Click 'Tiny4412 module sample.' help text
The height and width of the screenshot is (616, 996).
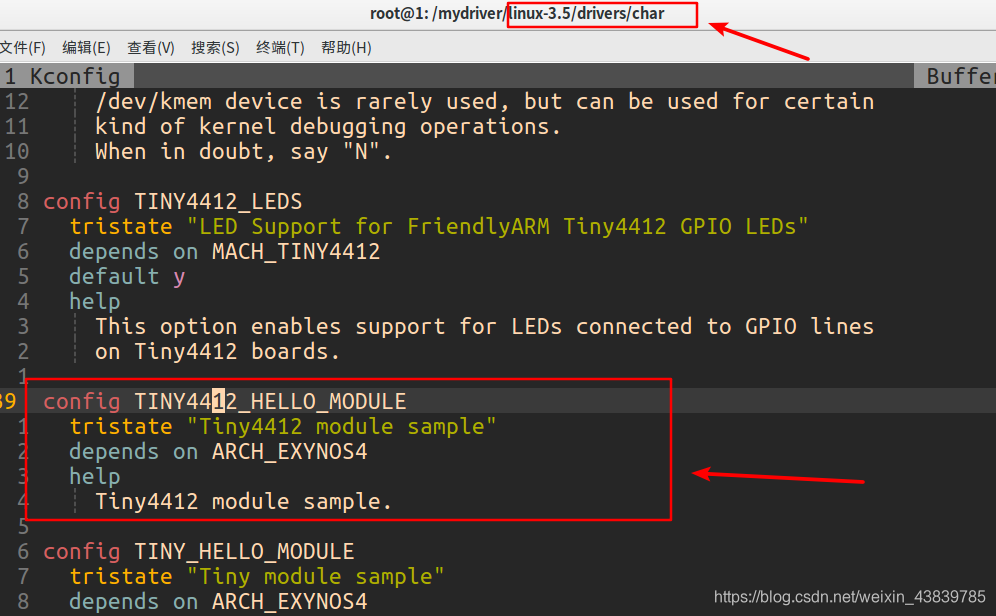pyautogui.click(x=243, y=501)
